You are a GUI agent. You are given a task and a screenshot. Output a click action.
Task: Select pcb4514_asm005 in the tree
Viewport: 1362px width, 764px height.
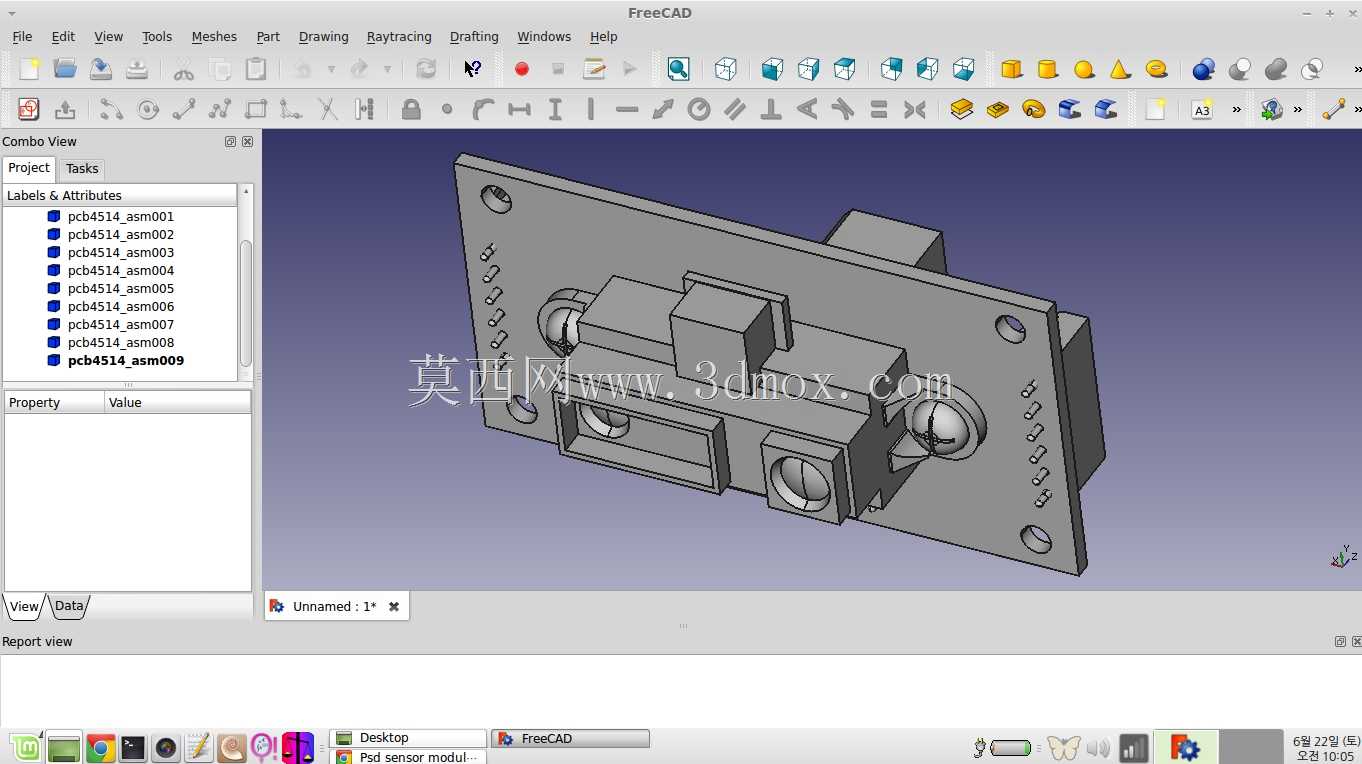121,288
